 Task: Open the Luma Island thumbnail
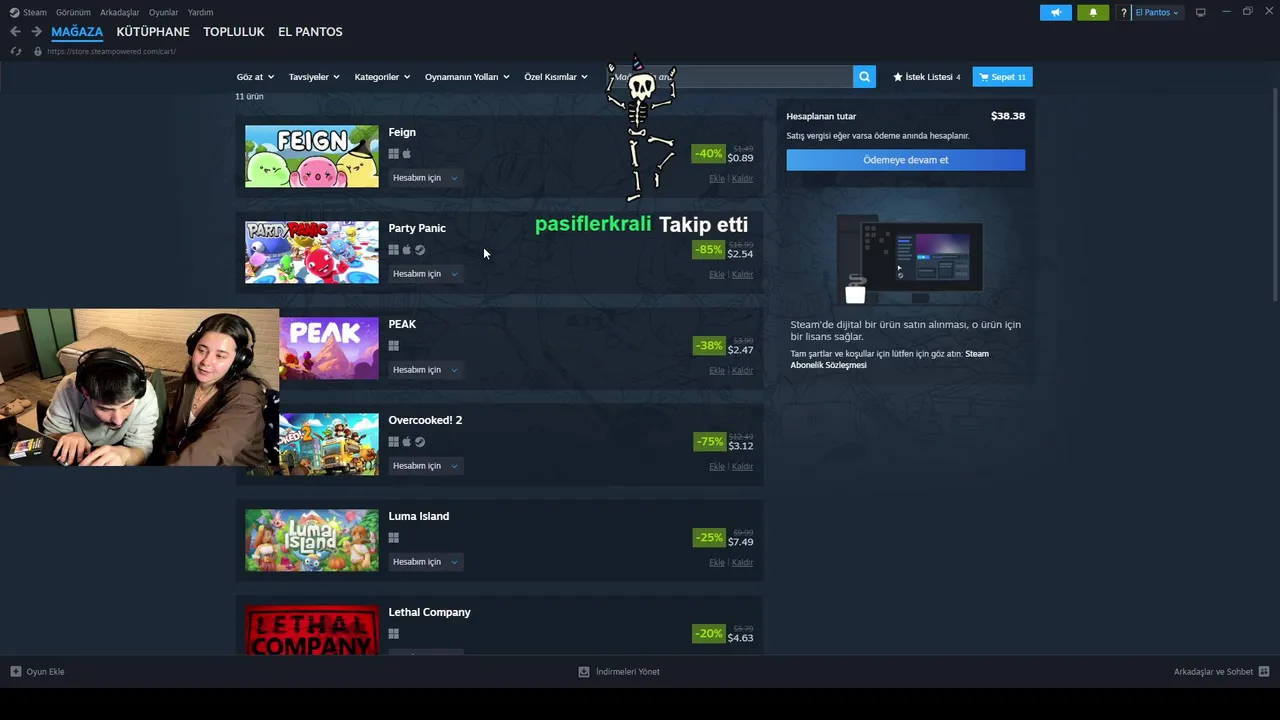tap(312, 540)
